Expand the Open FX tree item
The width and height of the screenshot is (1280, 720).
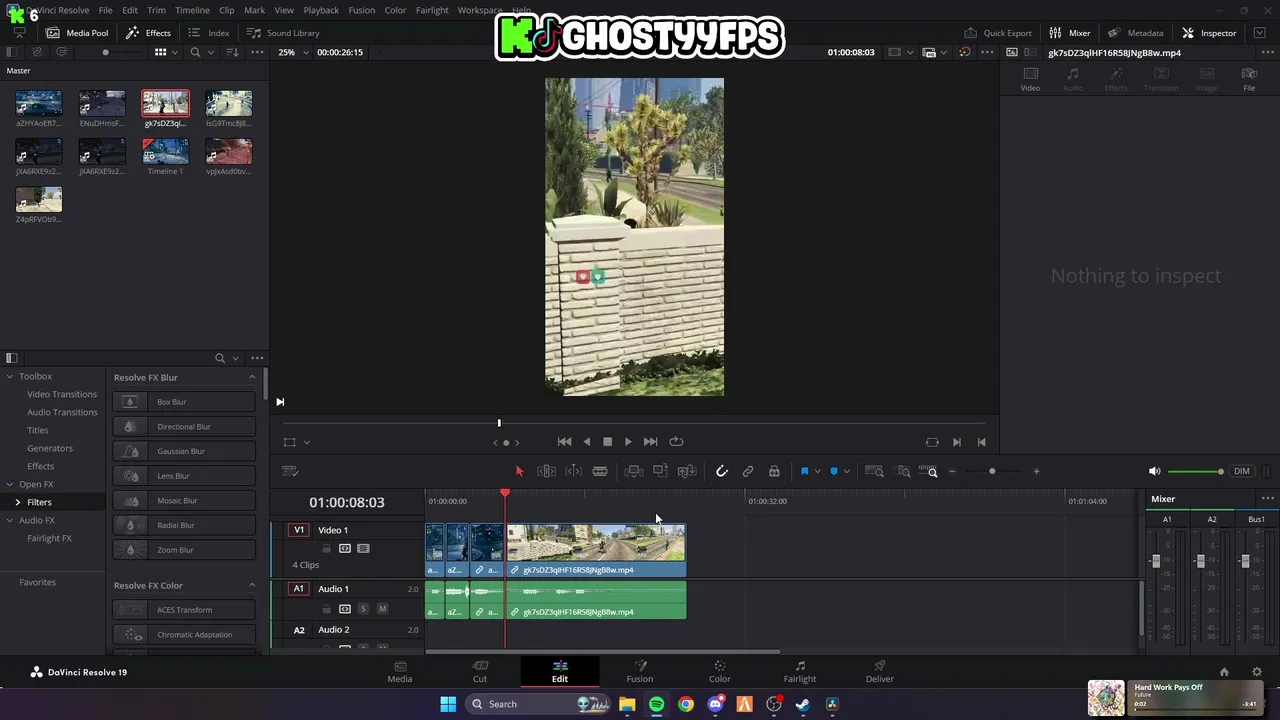coord(9,484)
